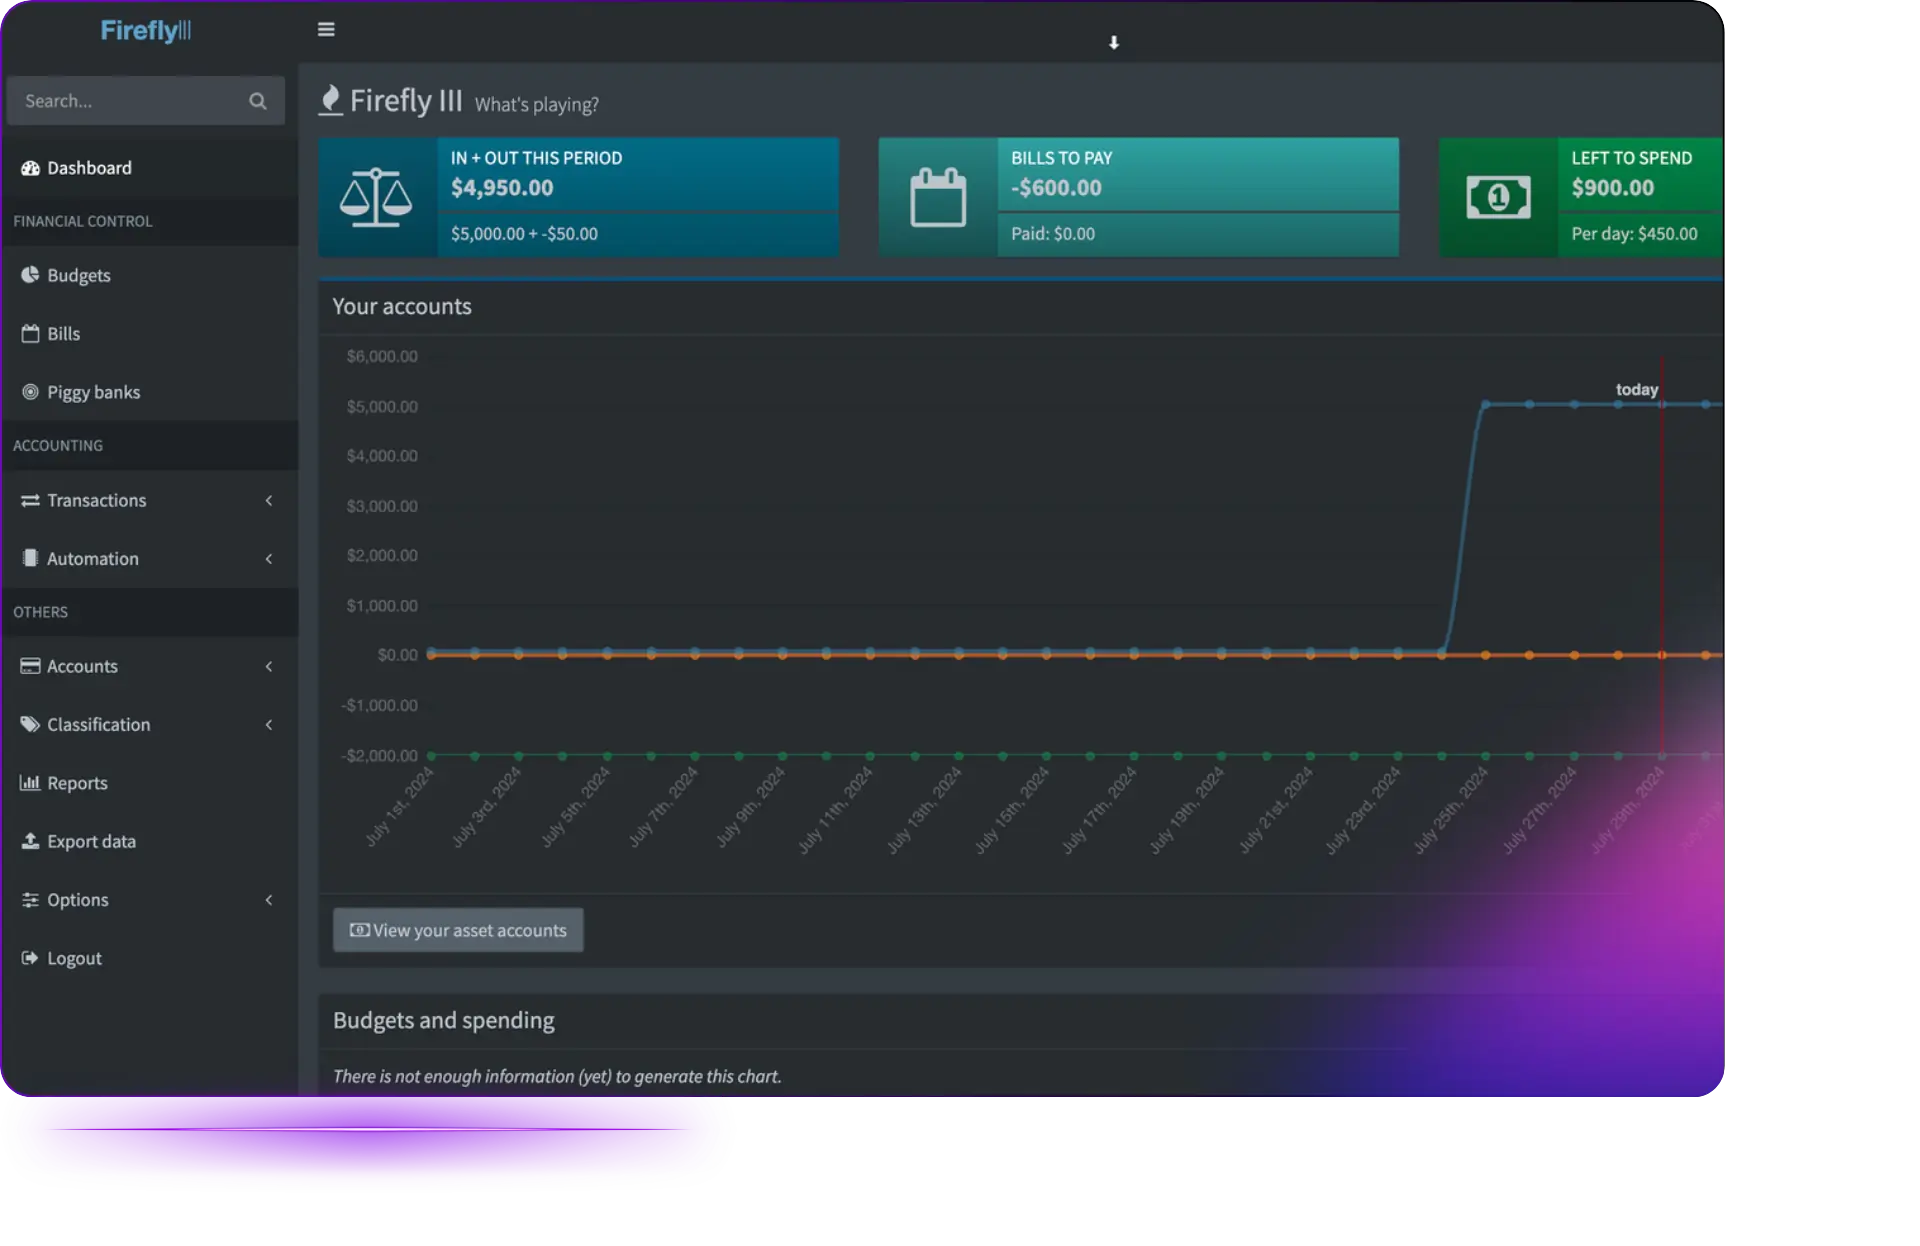Click the Bills calendar sidebar icon
This screenshot has width=1920, height=1246.
pos(30,334)
